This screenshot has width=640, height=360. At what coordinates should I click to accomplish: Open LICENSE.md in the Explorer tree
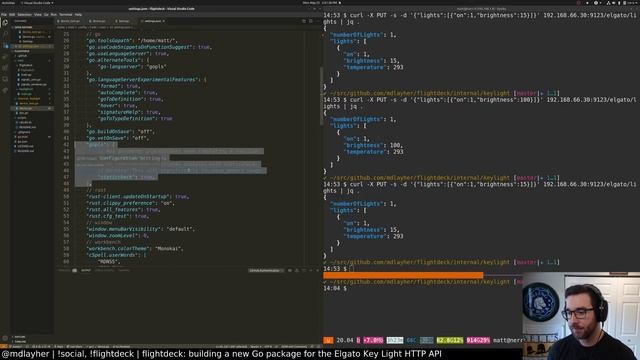[x=25, y=146]
